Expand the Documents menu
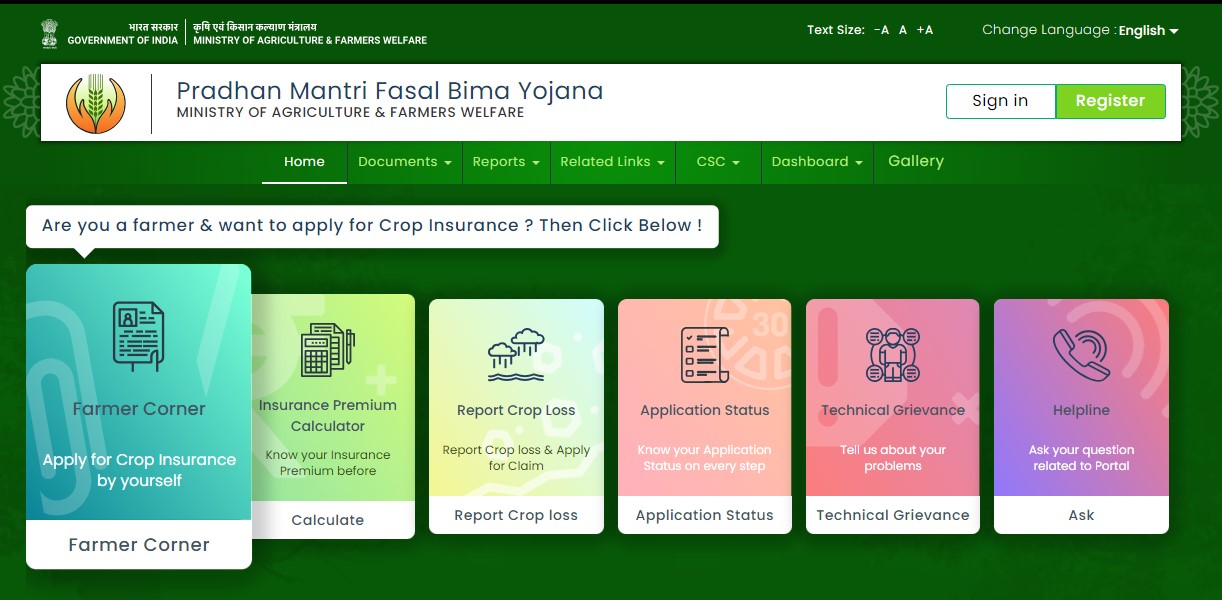This screenshot has width=1222, height=600. (405, 162)
